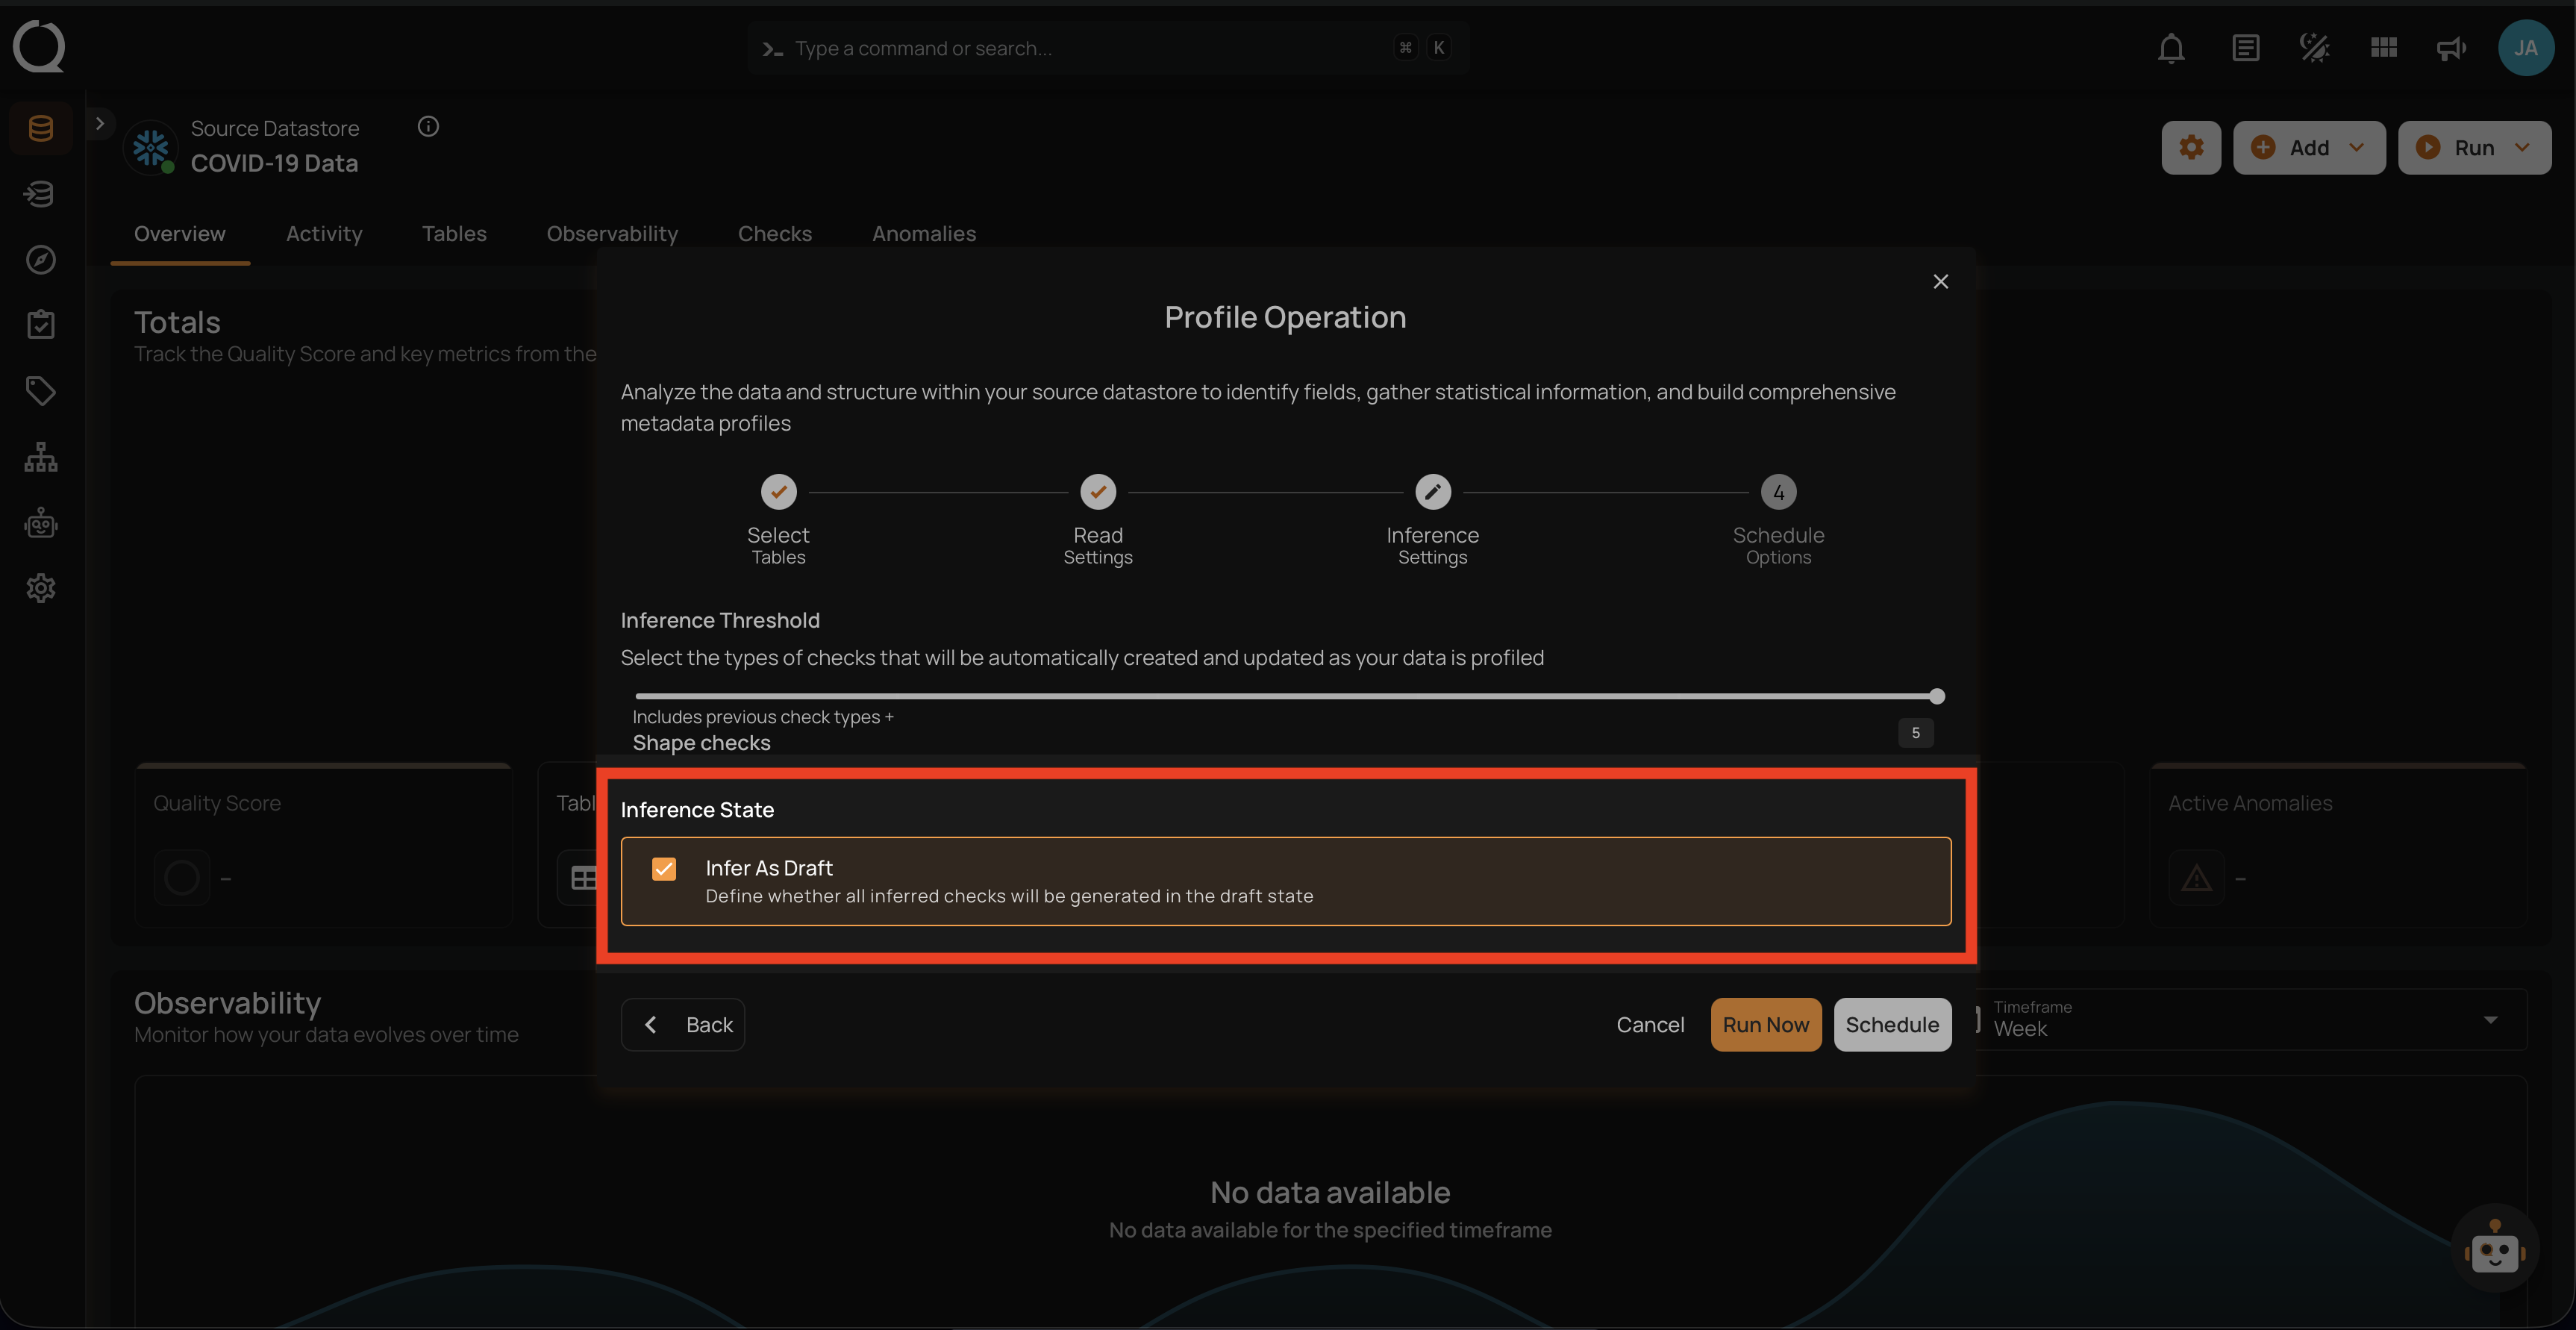Switch theme using the moon-sun toggle icon

pyautogui.click(x=2314, y=47)
